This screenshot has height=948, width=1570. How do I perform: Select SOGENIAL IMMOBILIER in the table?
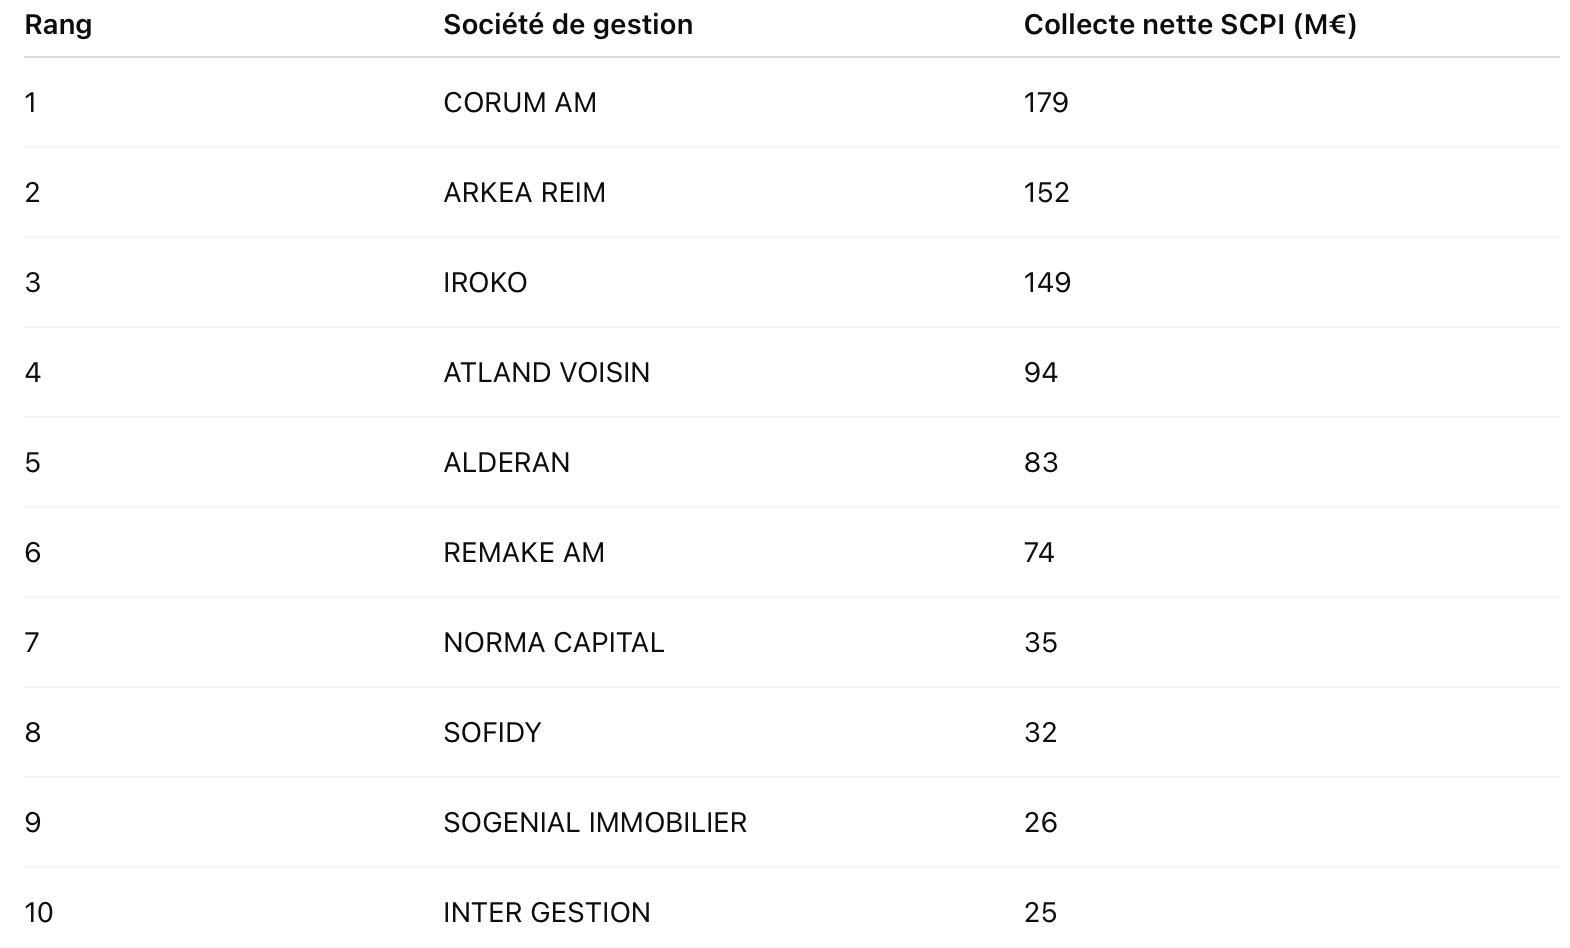595,823
